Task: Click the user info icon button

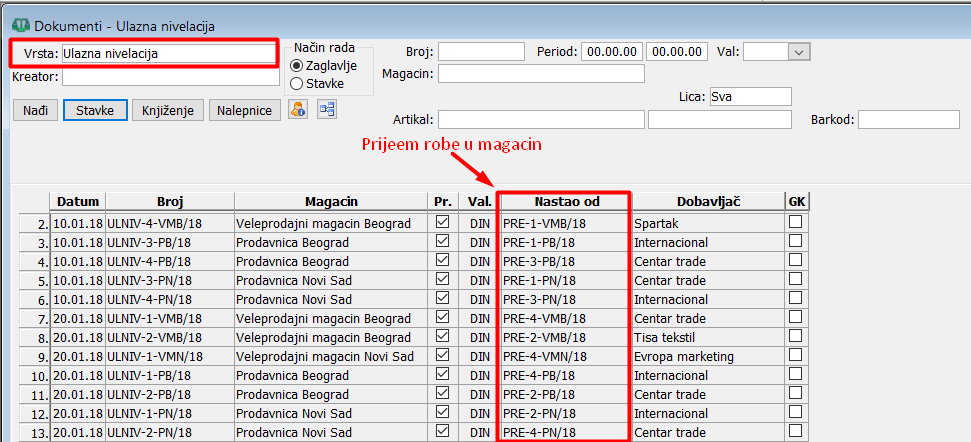Action: pos(297,110)
